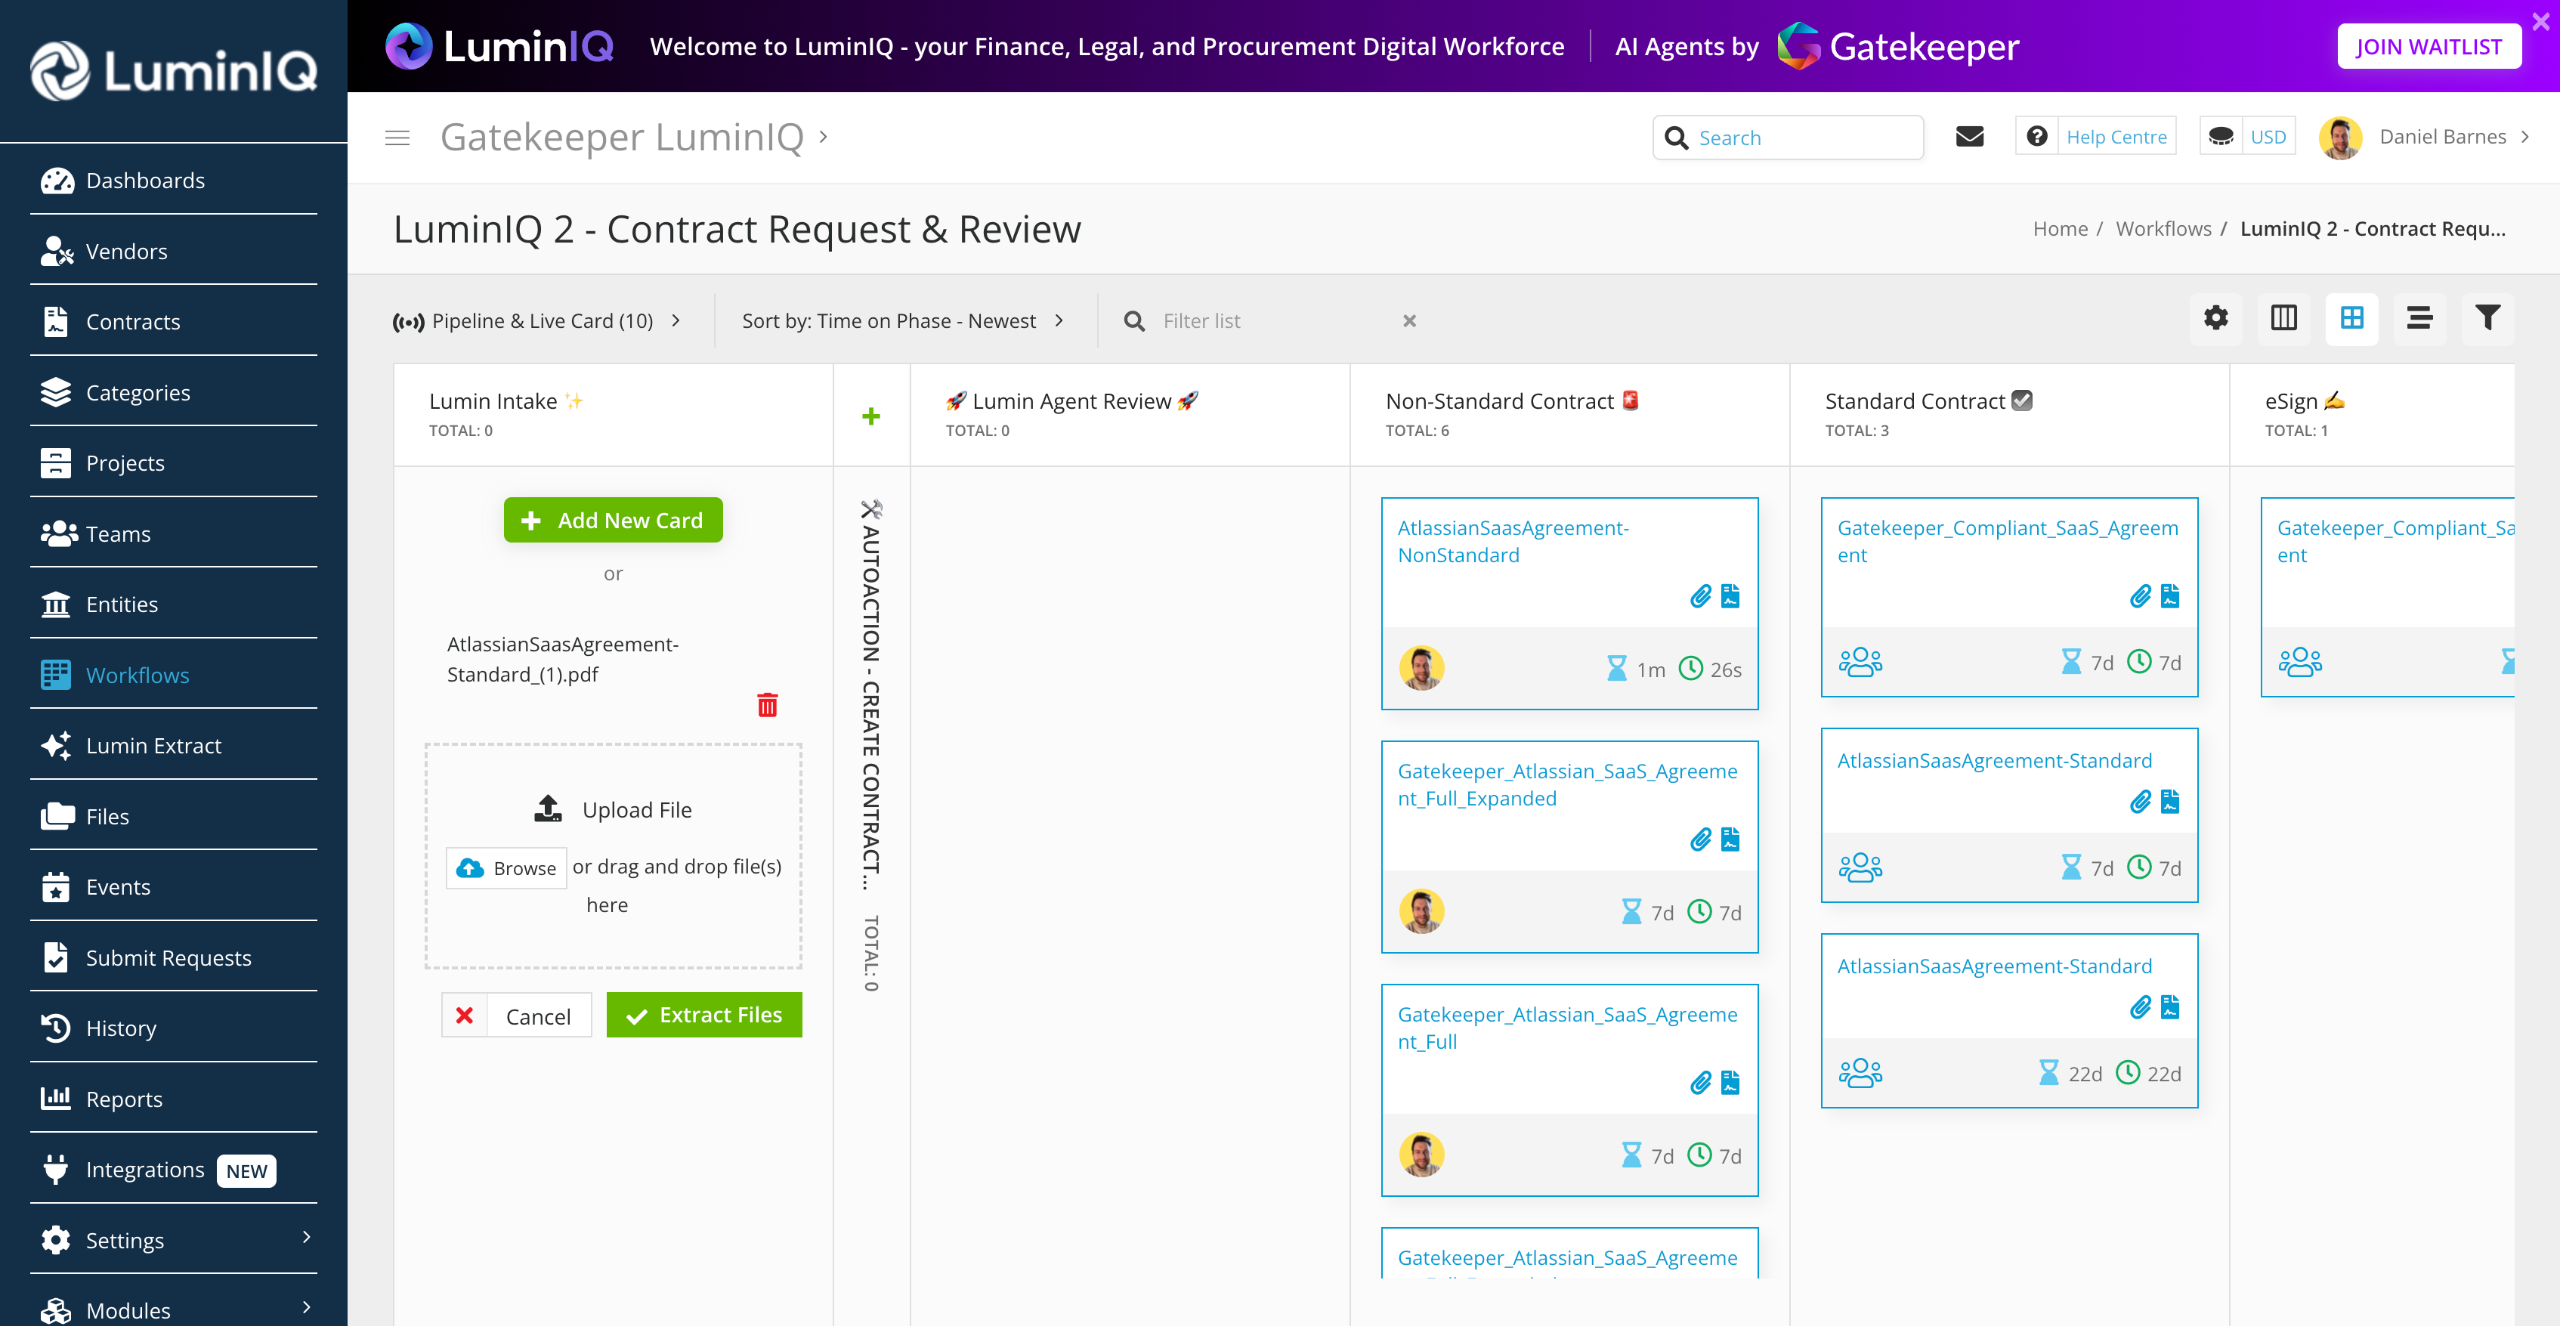This screenshot has height=1326, width=2560.
Task: Click the JOIN WAITLIST button
Action: point(2428,47)
